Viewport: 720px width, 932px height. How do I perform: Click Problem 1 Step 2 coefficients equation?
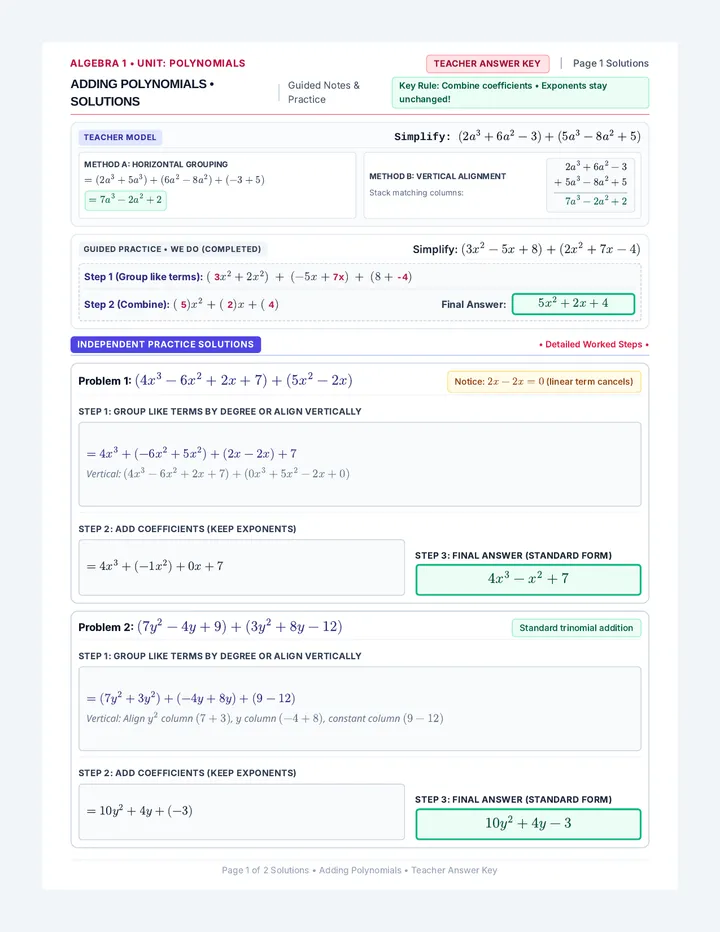pyautogui.click(x=155, y=566)
